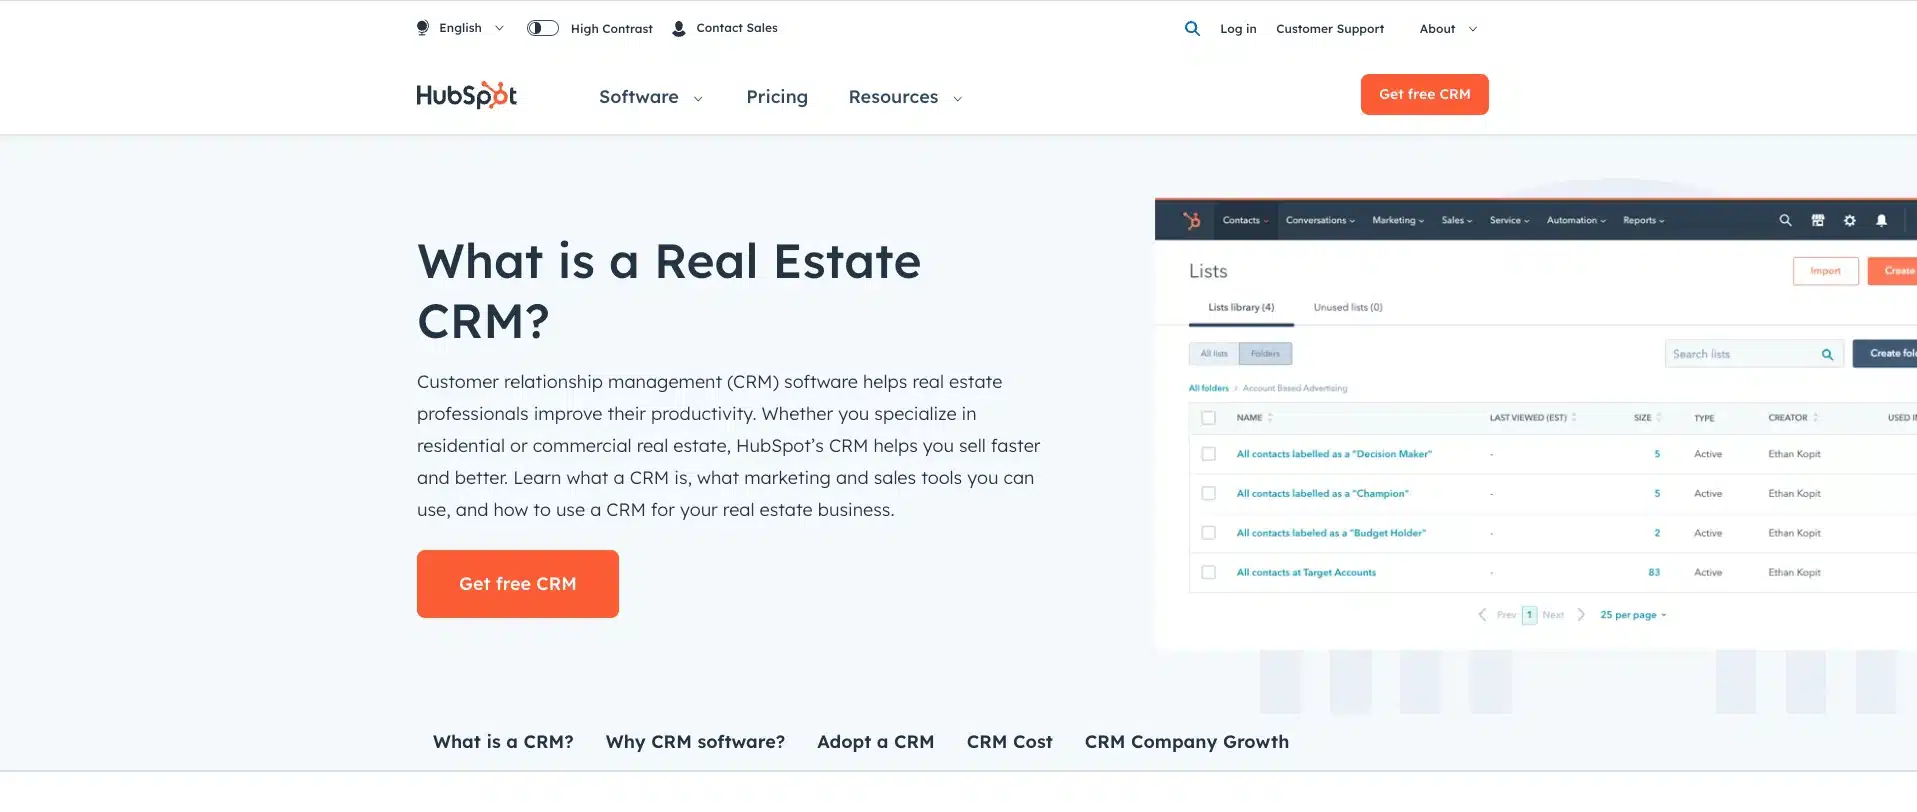Click the HubSpot logo
Image resolution: width=1917 pixels, height=812 pixels.
coord(466,95)
